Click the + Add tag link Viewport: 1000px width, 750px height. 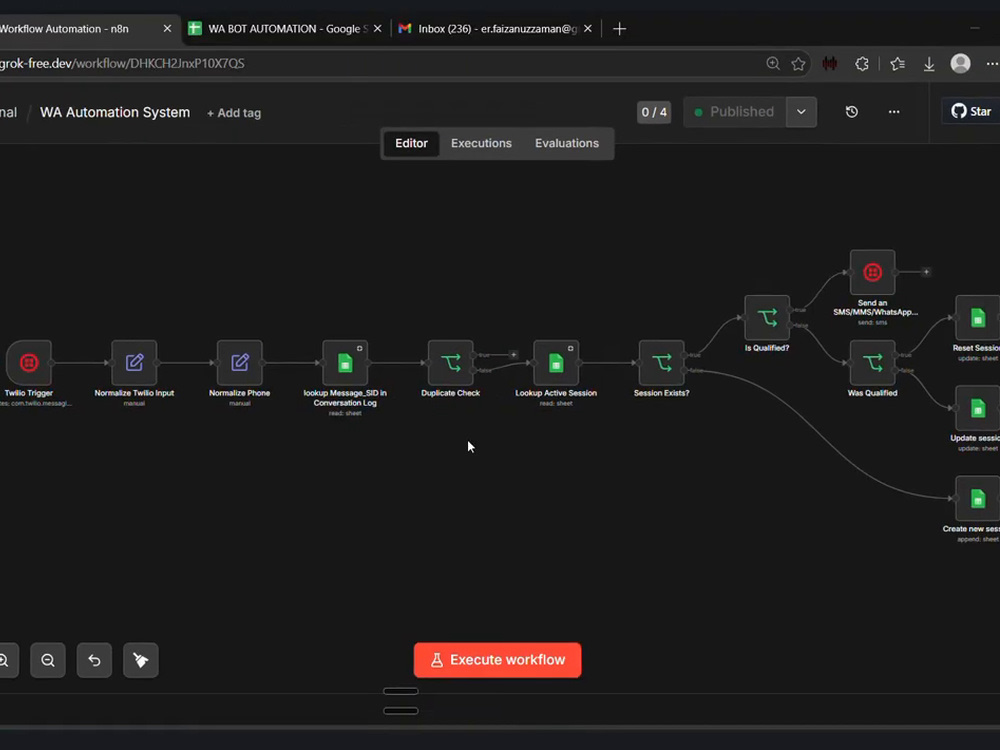pyautogui.click(x=234, y=113)
